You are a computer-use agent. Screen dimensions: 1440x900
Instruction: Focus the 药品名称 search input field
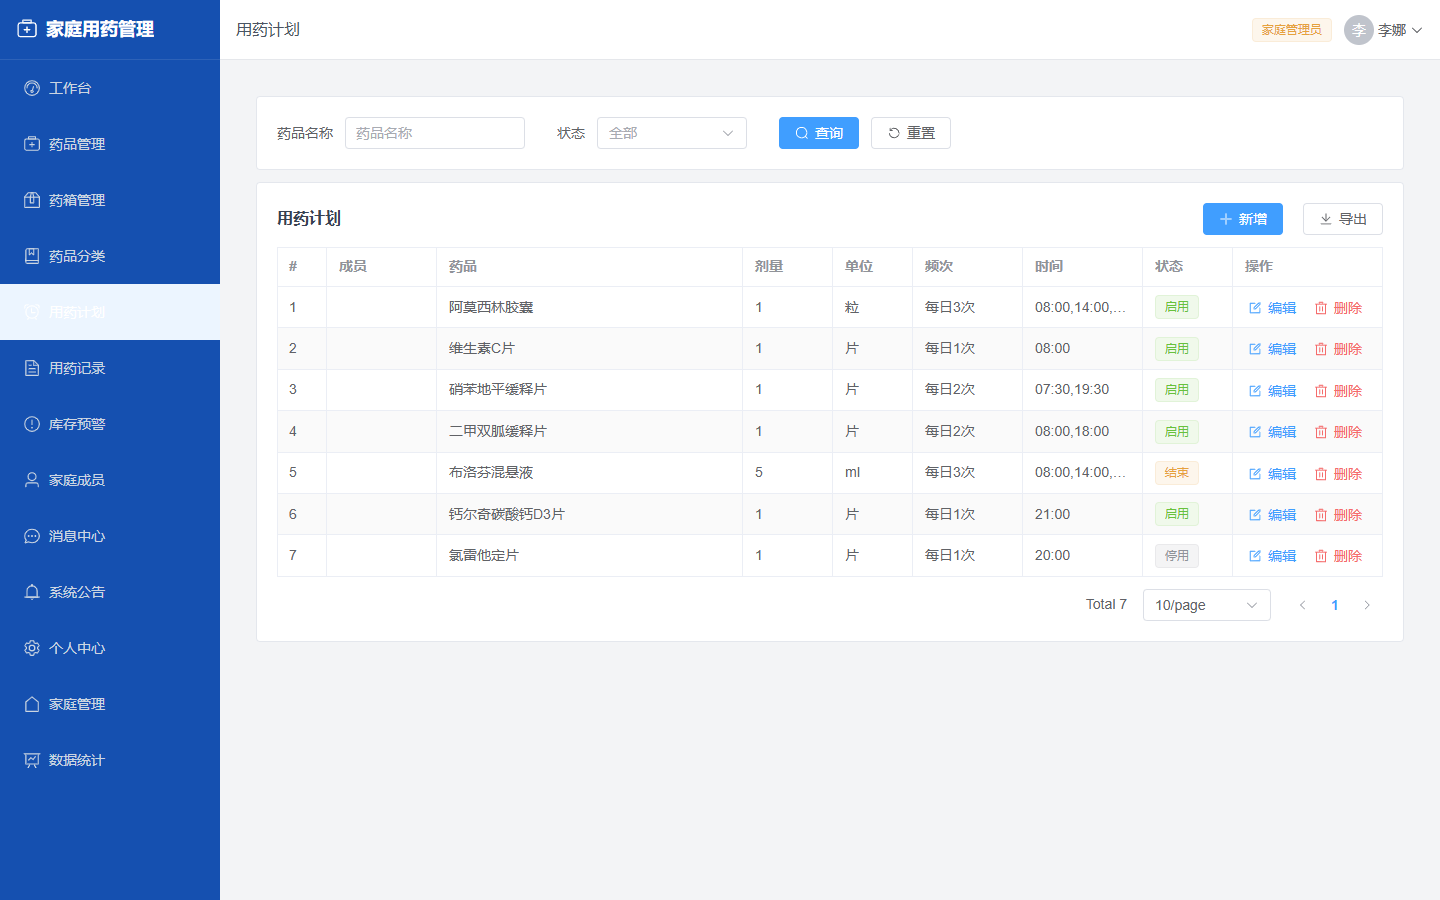(435, 133)
